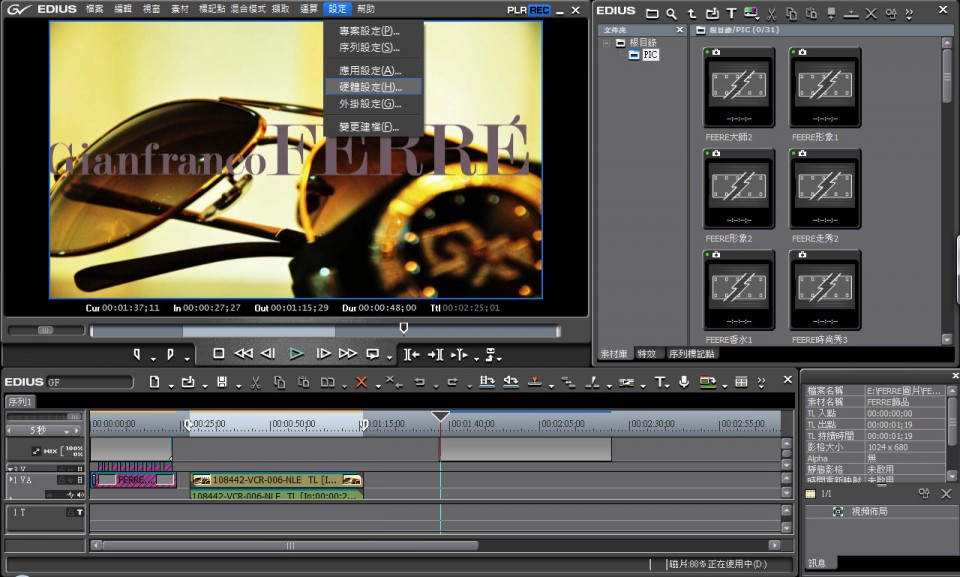Click the red delete X in timeline toolbar
Screen dimensions: 960x577
point(362,382)
